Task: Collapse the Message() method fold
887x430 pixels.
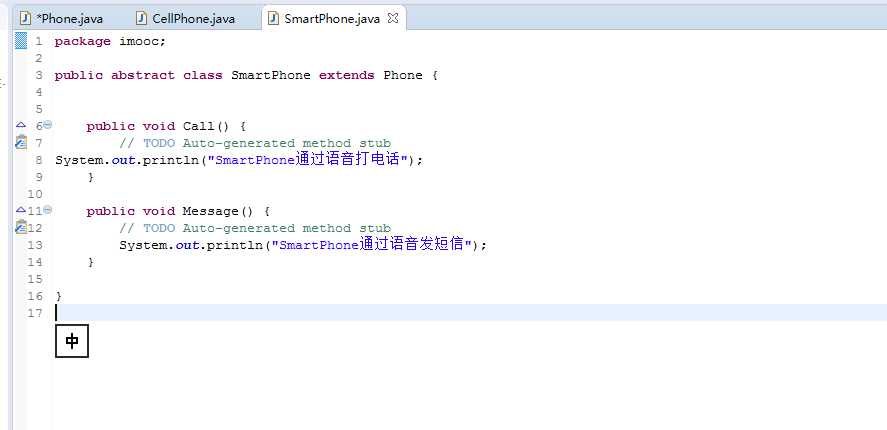Action: (47, 210)
